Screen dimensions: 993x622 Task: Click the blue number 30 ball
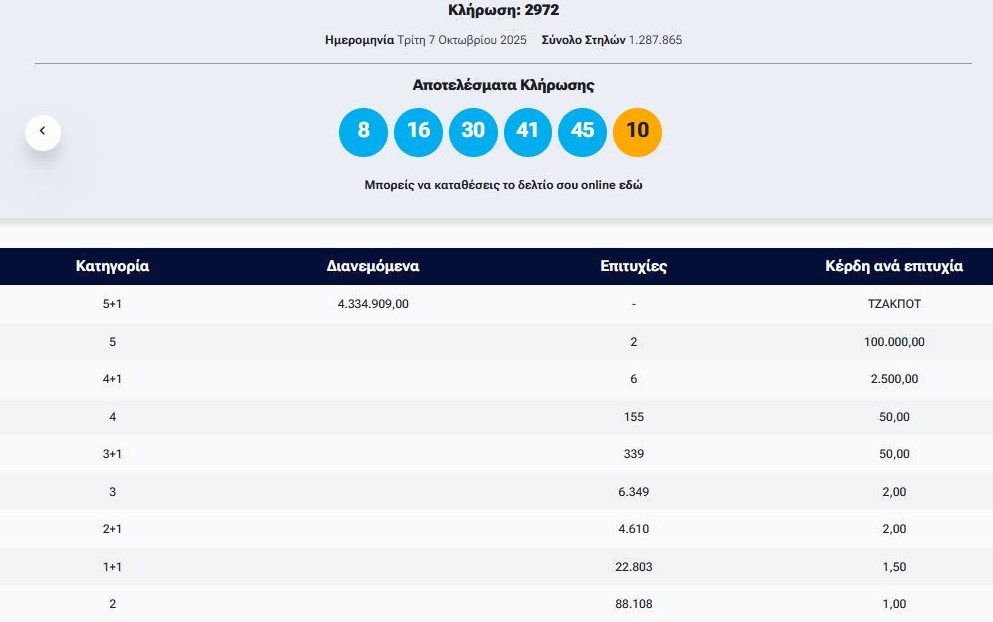coord(473,131)
